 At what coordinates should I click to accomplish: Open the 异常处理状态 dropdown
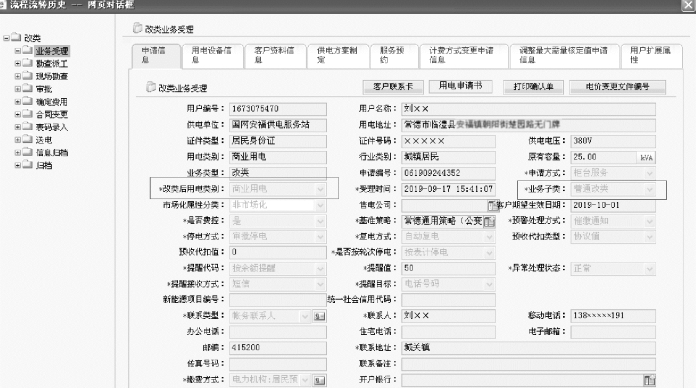pyautogui.click(x=650, y=269)
